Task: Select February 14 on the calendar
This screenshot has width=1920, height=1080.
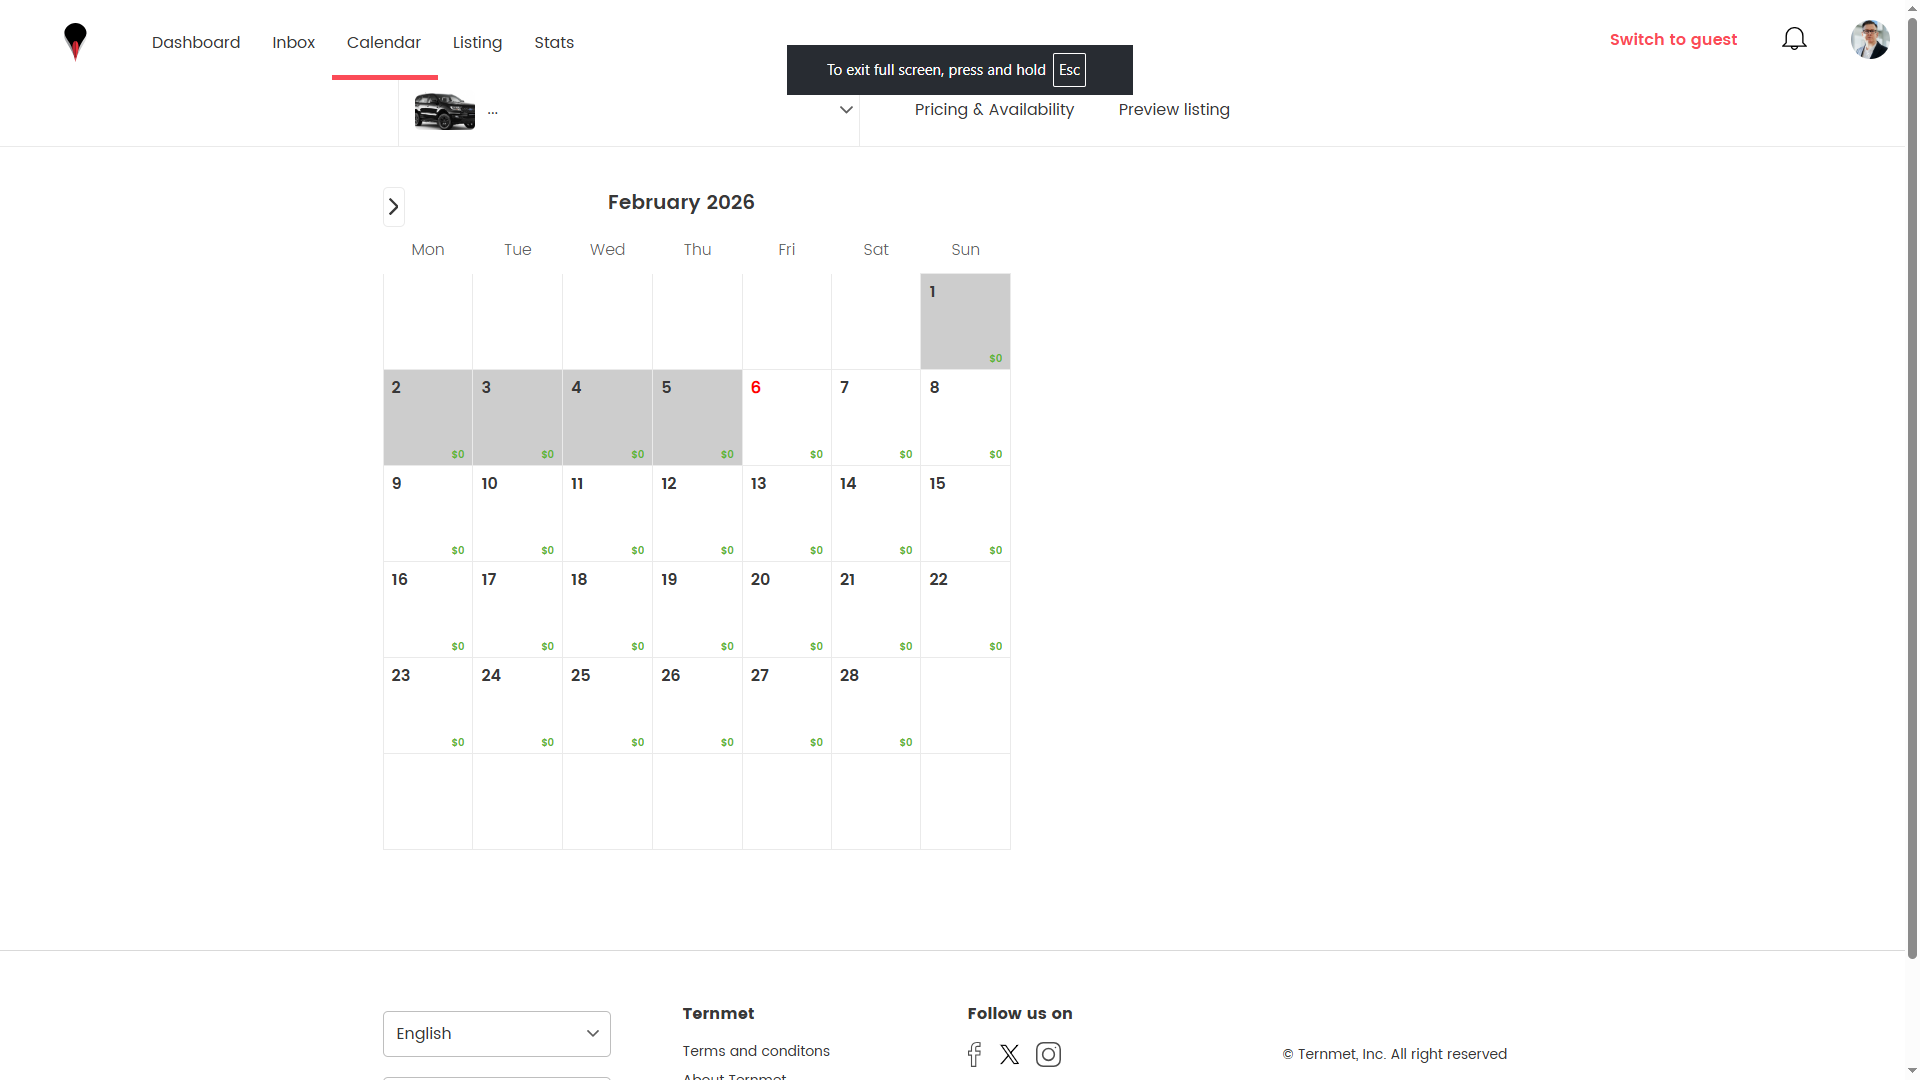Action: click(875, 514)
